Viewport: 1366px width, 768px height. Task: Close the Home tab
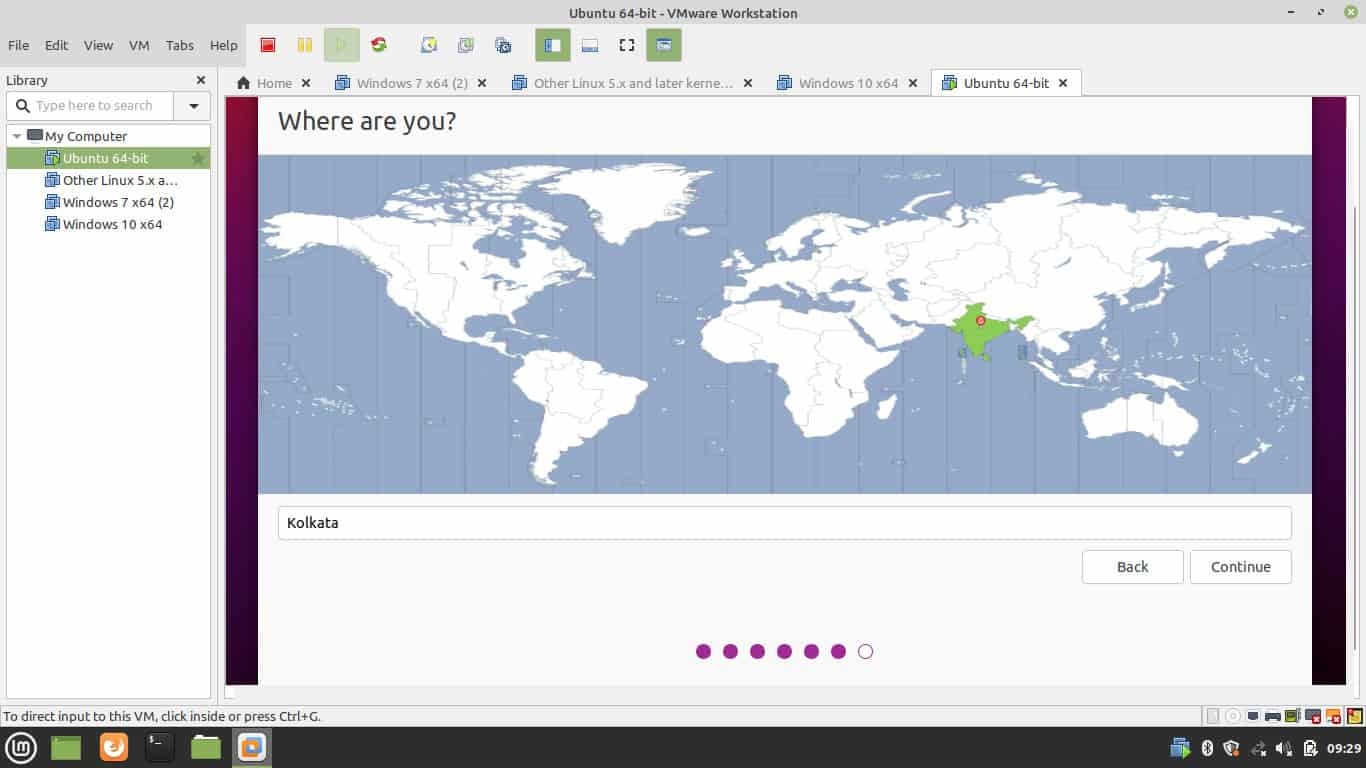point(306,83)
